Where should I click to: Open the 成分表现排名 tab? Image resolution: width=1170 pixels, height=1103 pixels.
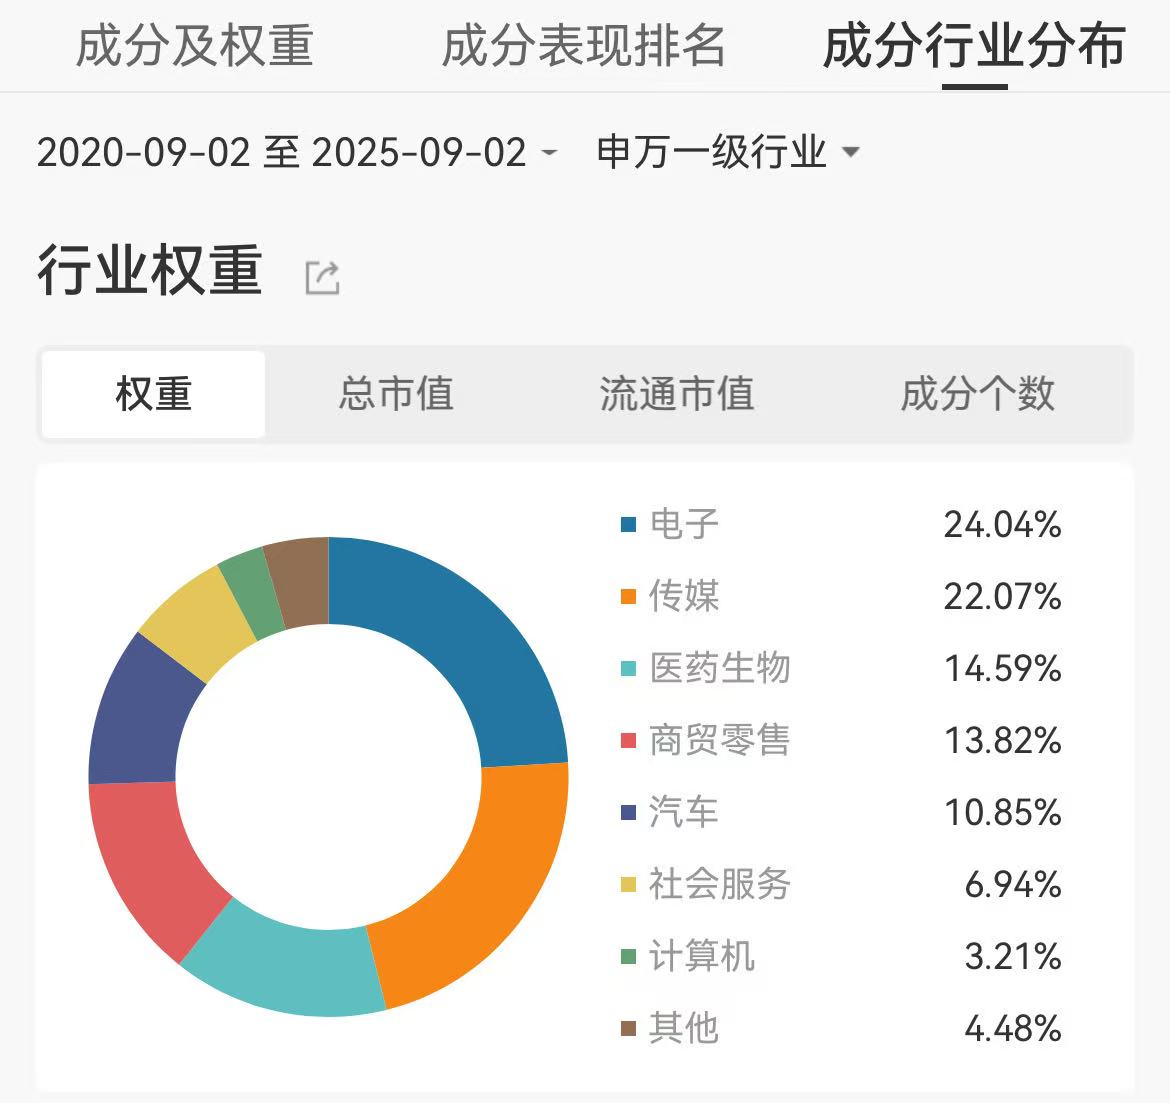pos(583,46)
